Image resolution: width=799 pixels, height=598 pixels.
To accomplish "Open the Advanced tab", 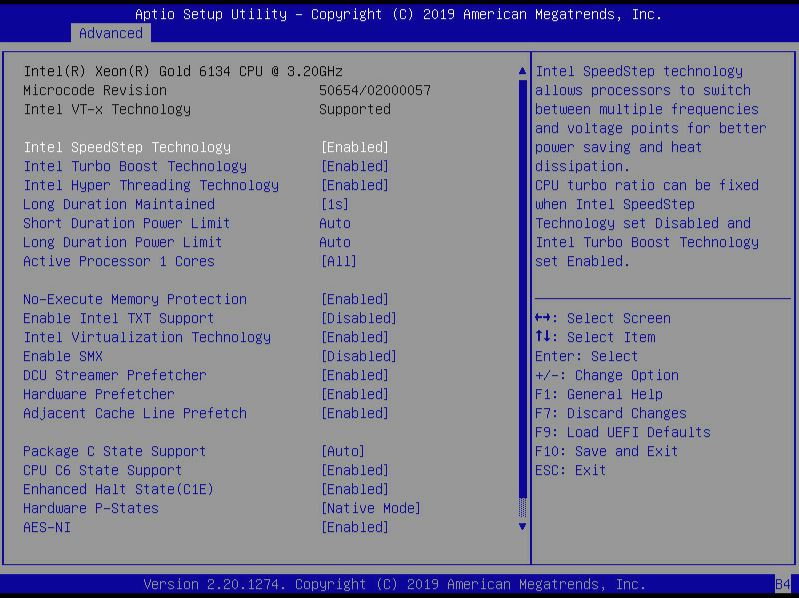I will (x=111, y=33).
